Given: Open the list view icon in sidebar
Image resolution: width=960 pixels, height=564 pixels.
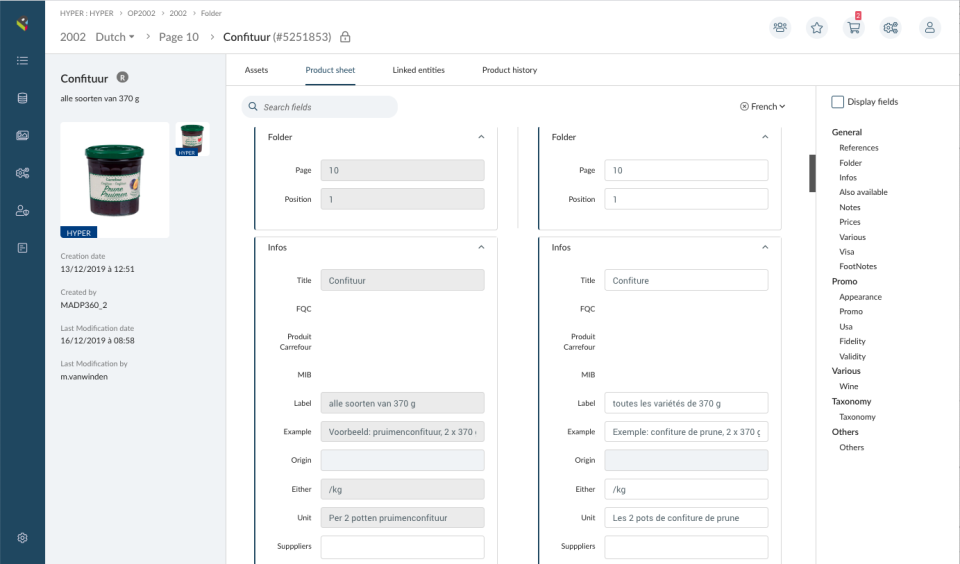Looking at the screenshot, I should (x=22, y=61).
